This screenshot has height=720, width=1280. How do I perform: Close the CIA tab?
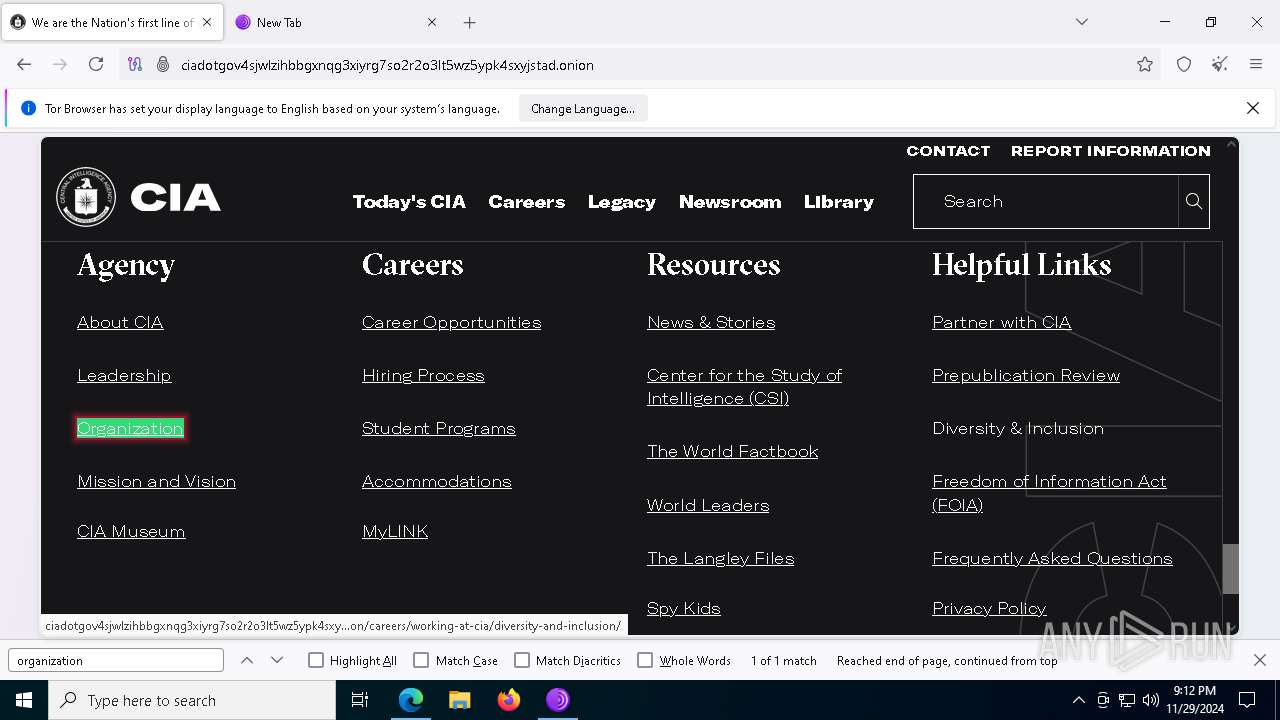(x=207, y=22)
